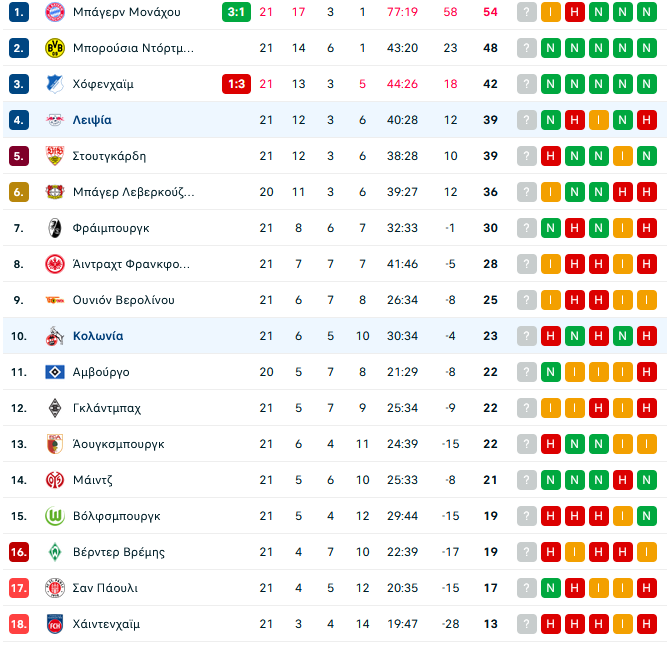Image resolution: width=668 pixels, height=649 pixels.
Task: Open the Hamburg club logo
Action: pyautogui.click(x=54, y=372)
